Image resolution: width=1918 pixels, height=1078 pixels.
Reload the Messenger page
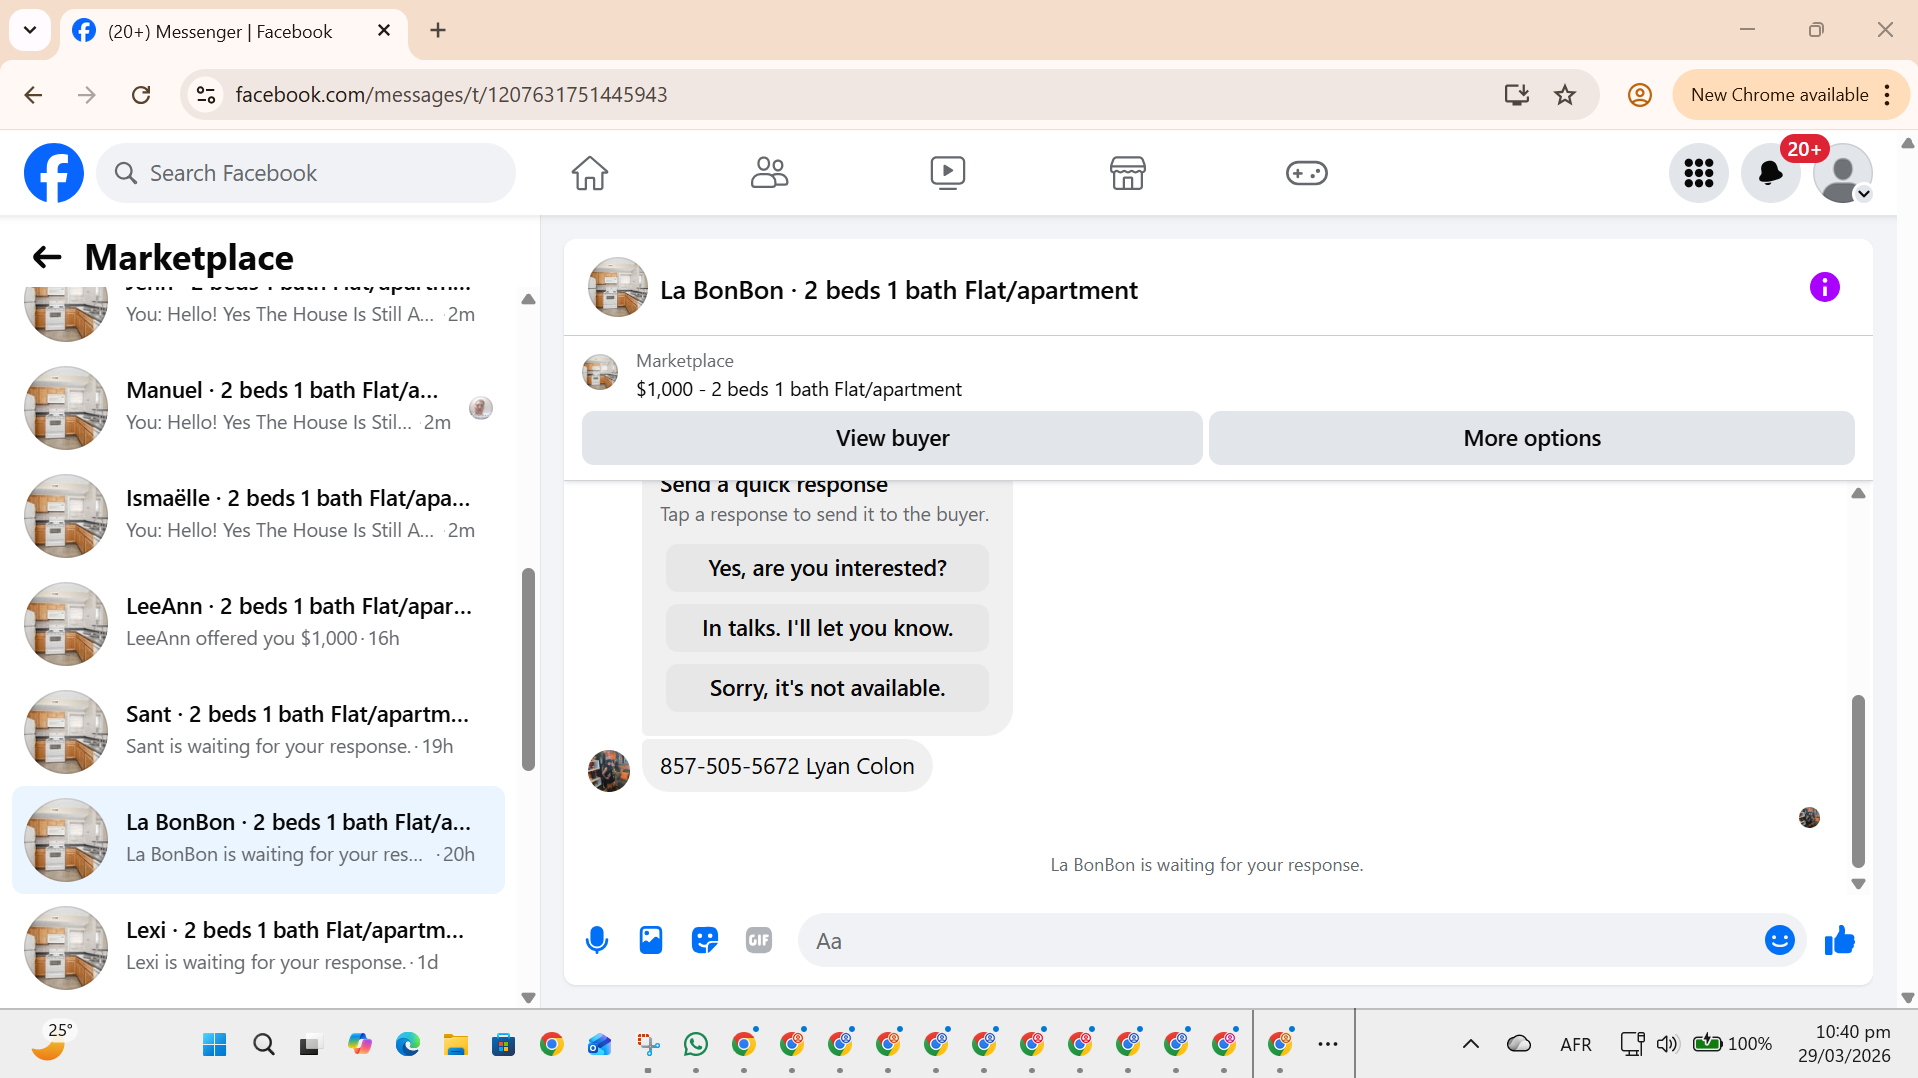[x=141, y=95]
